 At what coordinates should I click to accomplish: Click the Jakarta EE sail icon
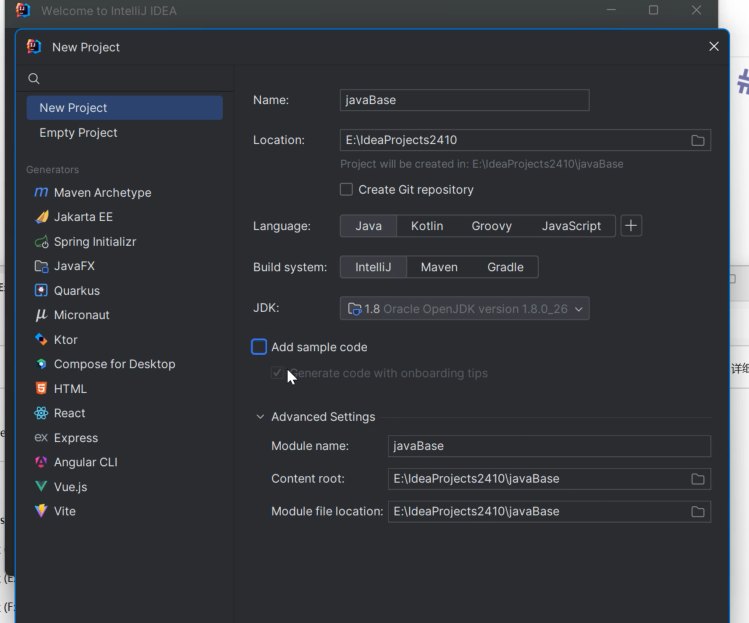[42, 217]
